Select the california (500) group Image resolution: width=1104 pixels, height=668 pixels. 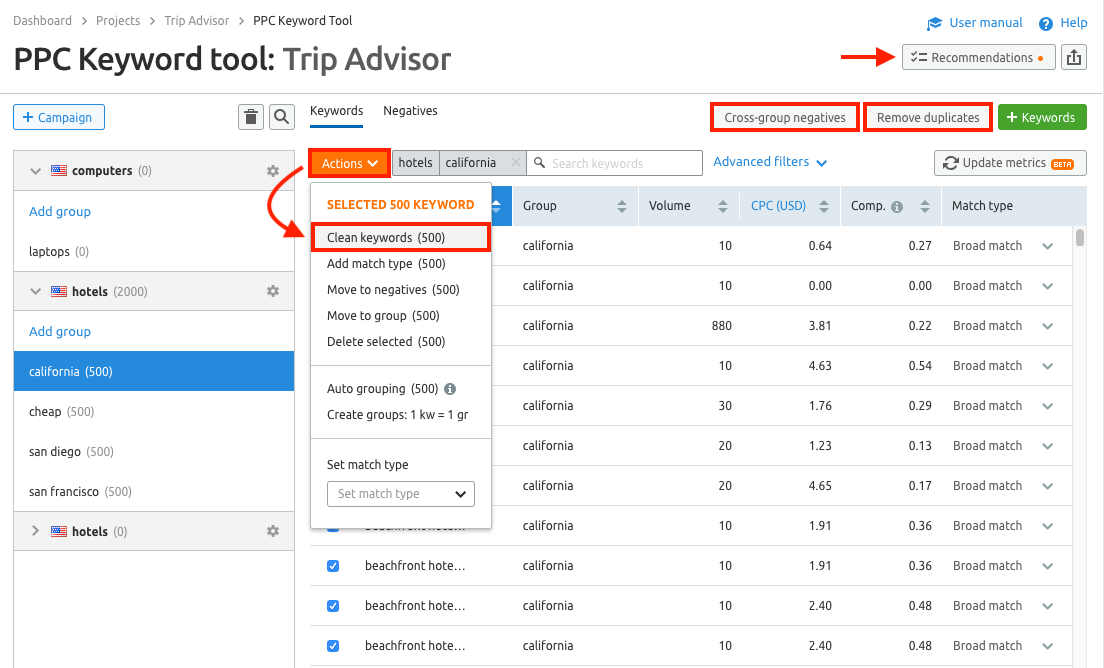(x=153, y=372)
